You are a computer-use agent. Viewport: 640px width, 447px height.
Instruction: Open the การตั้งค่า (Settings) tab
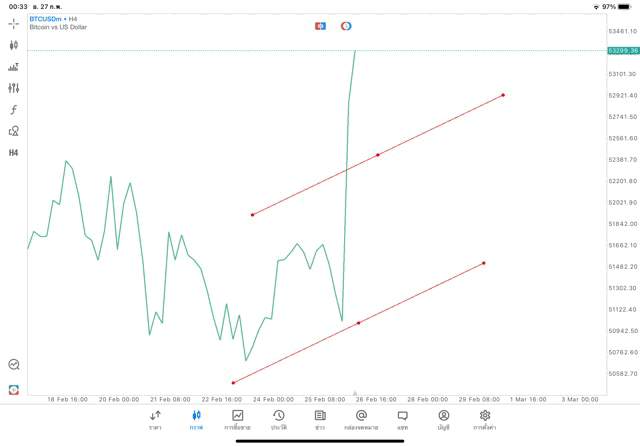click(x=485, y=419)
